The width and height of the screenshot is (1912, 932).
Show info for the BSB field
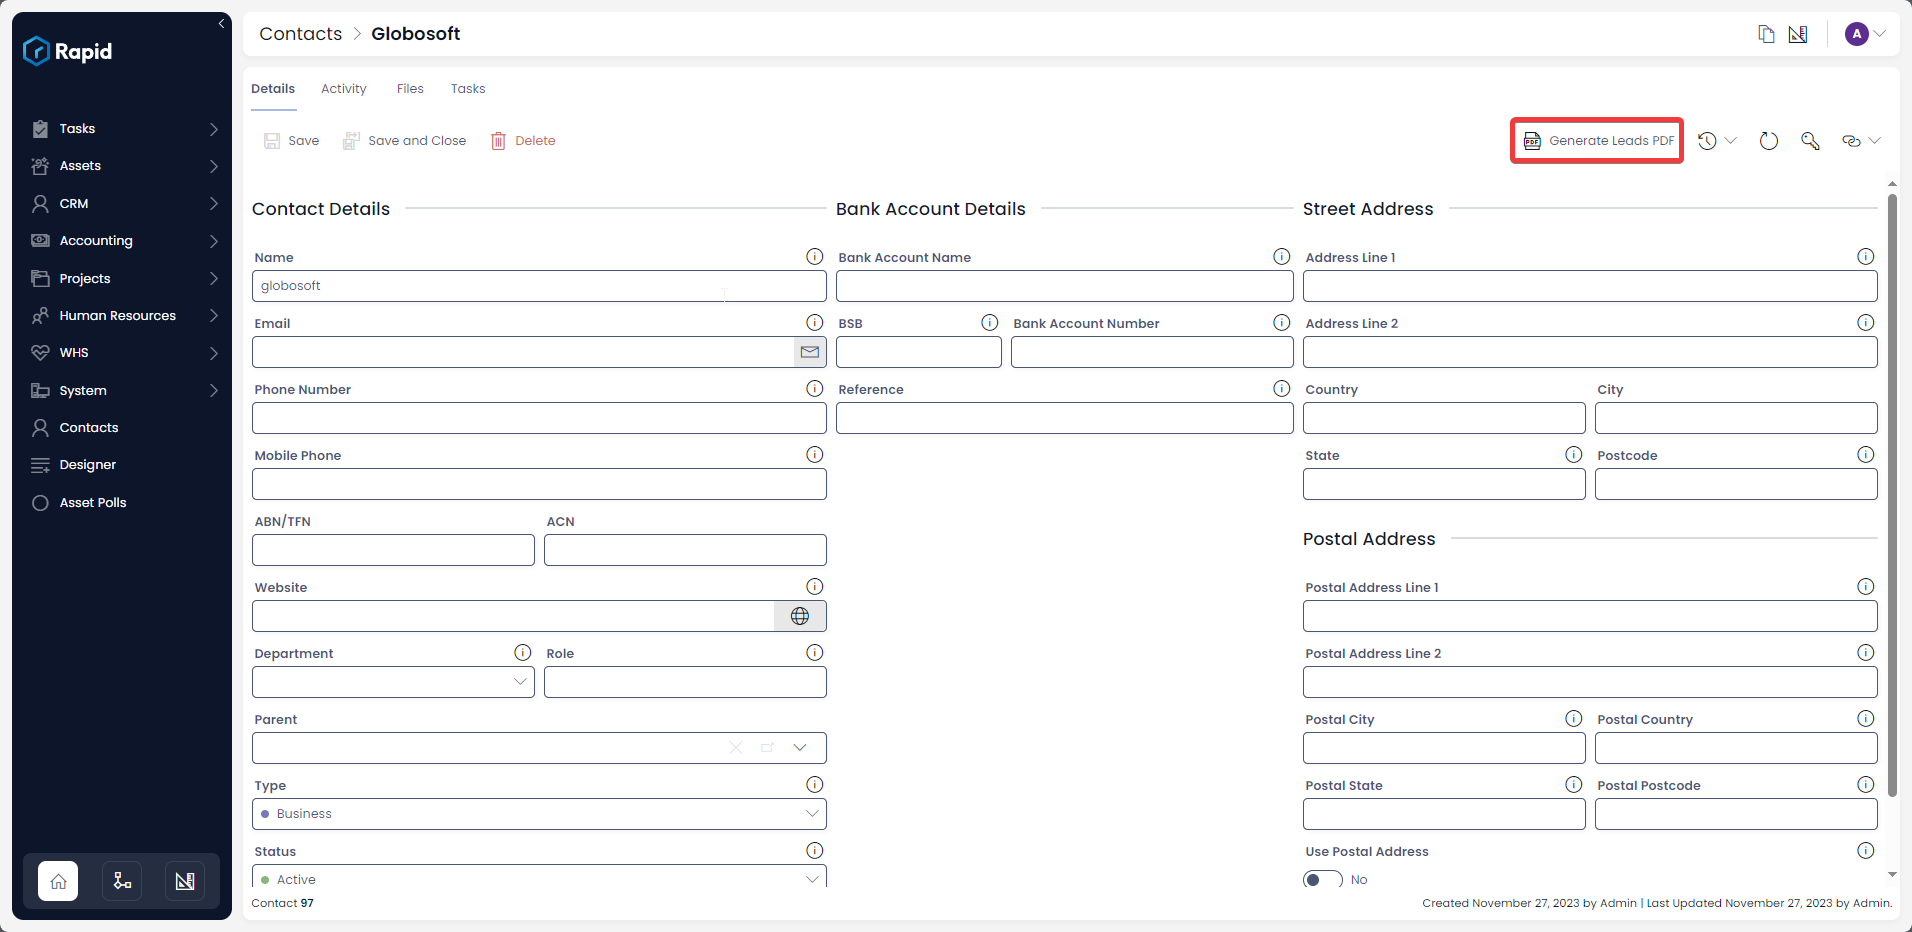click(x=990, y=322)
